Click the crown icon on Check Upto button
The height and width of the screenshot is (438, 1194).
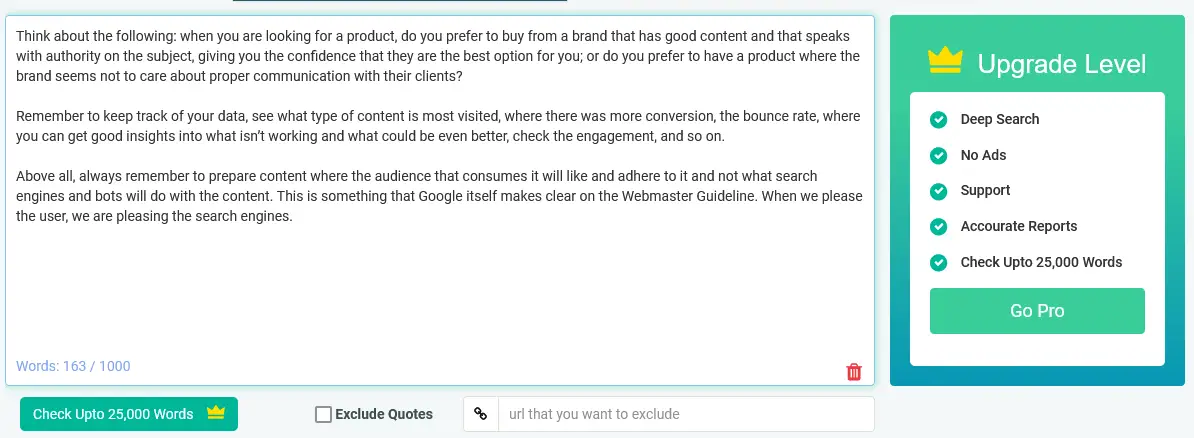216,413
